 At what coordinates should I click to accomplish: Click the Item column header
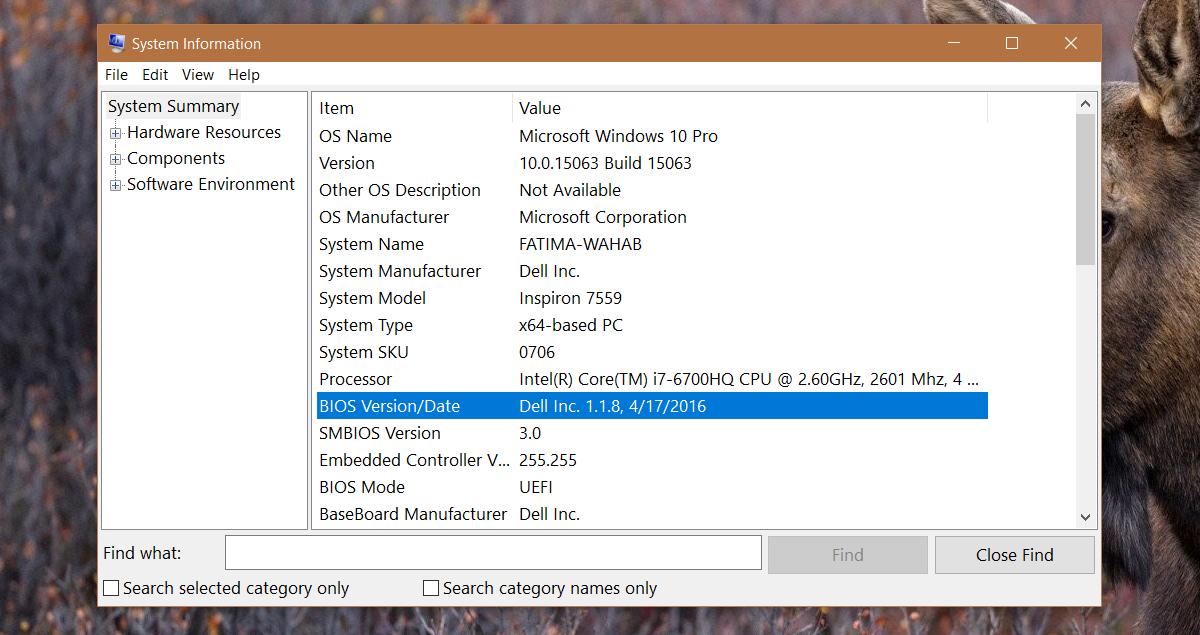pyautogui.click(x=413, y=108)
